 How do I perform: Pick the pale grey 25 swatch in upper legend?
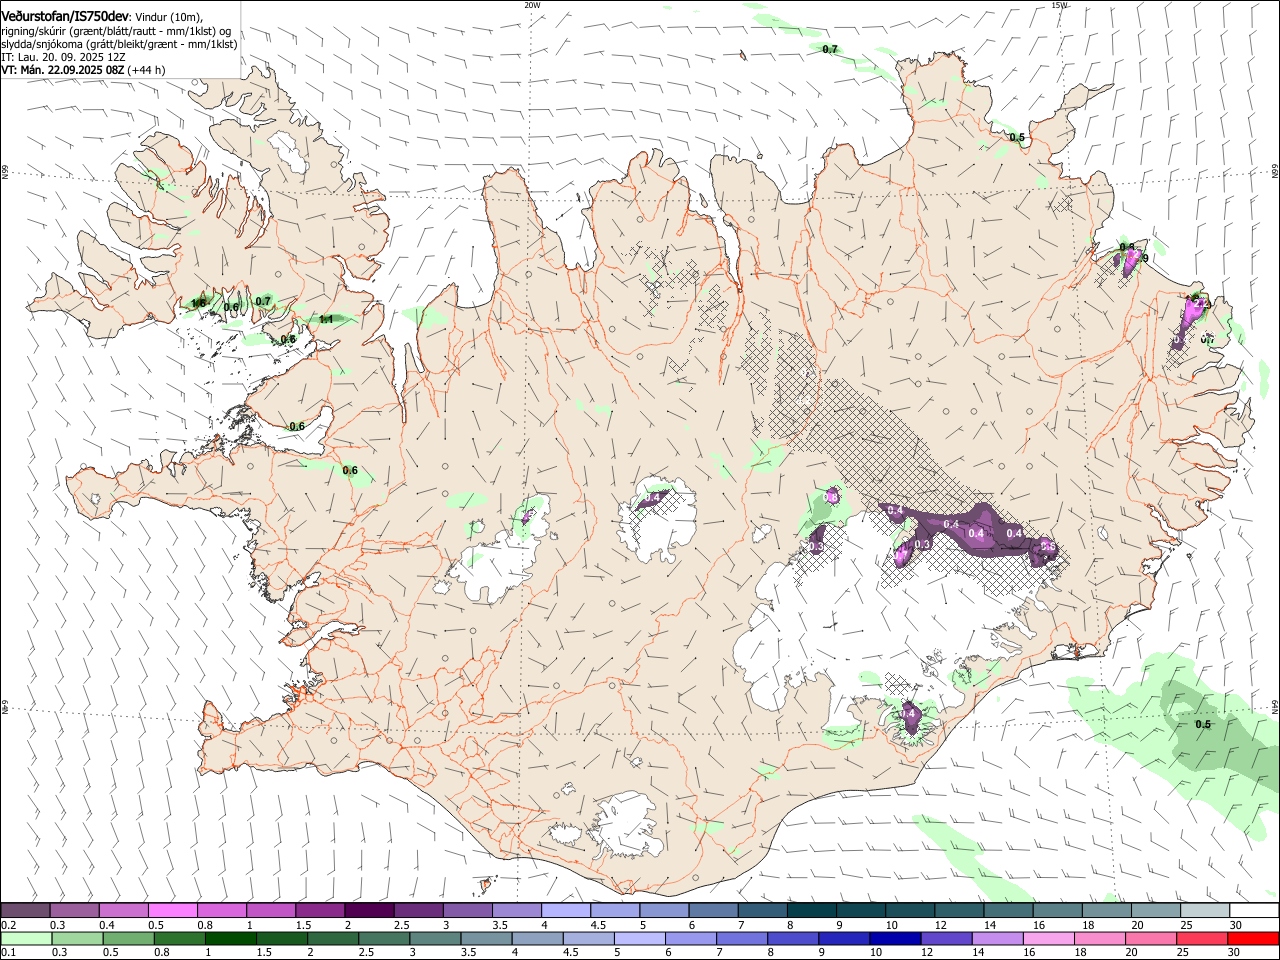click(x=1204, y=911)
